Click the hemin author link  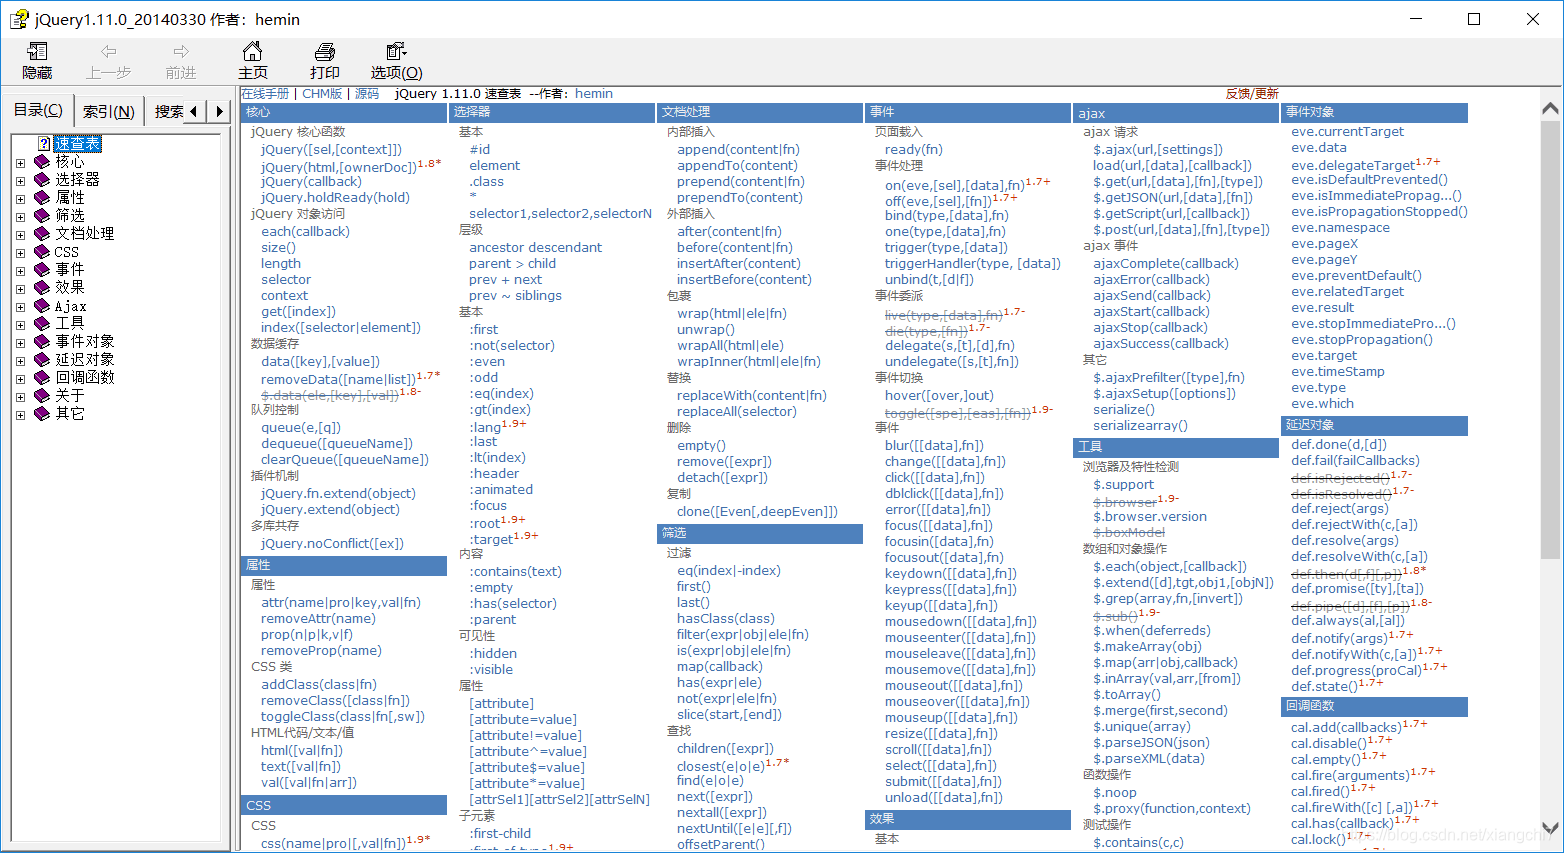click(594, 94)
